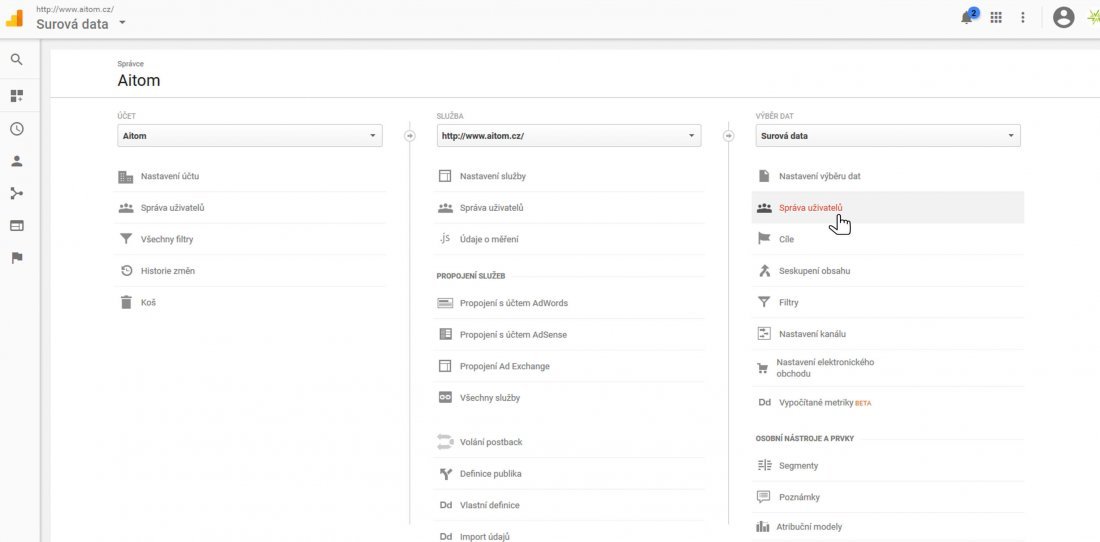Image resolution: width=1100 pixels, height=542 pixels.
Task: Click the search magnifier icon in sidebar
Action: point(16,60)
